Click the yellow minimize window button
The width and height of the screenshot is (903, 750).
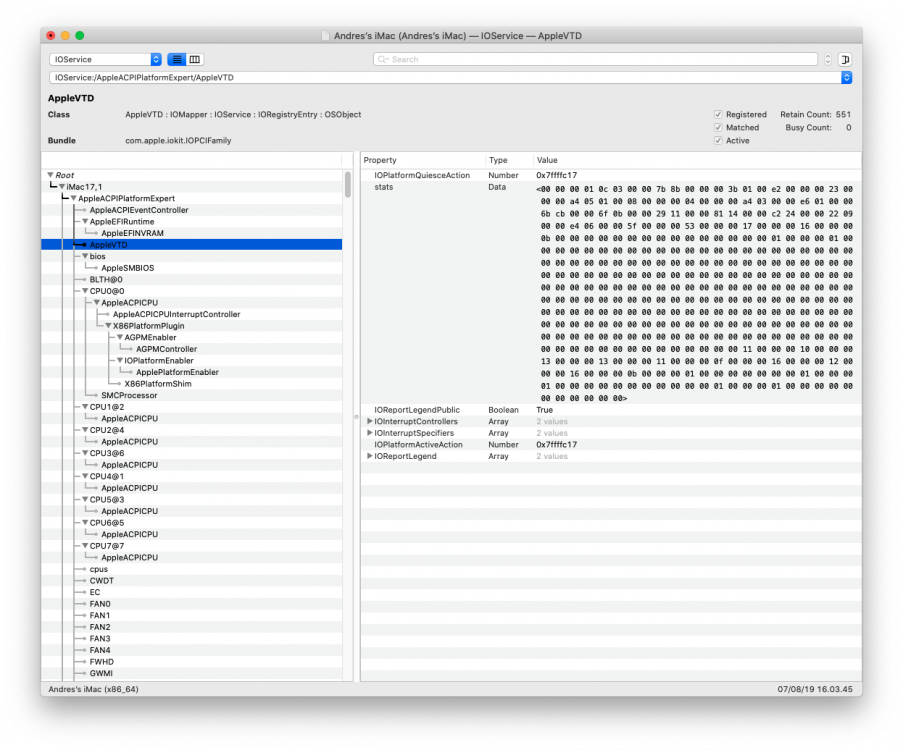click(65, 36)
